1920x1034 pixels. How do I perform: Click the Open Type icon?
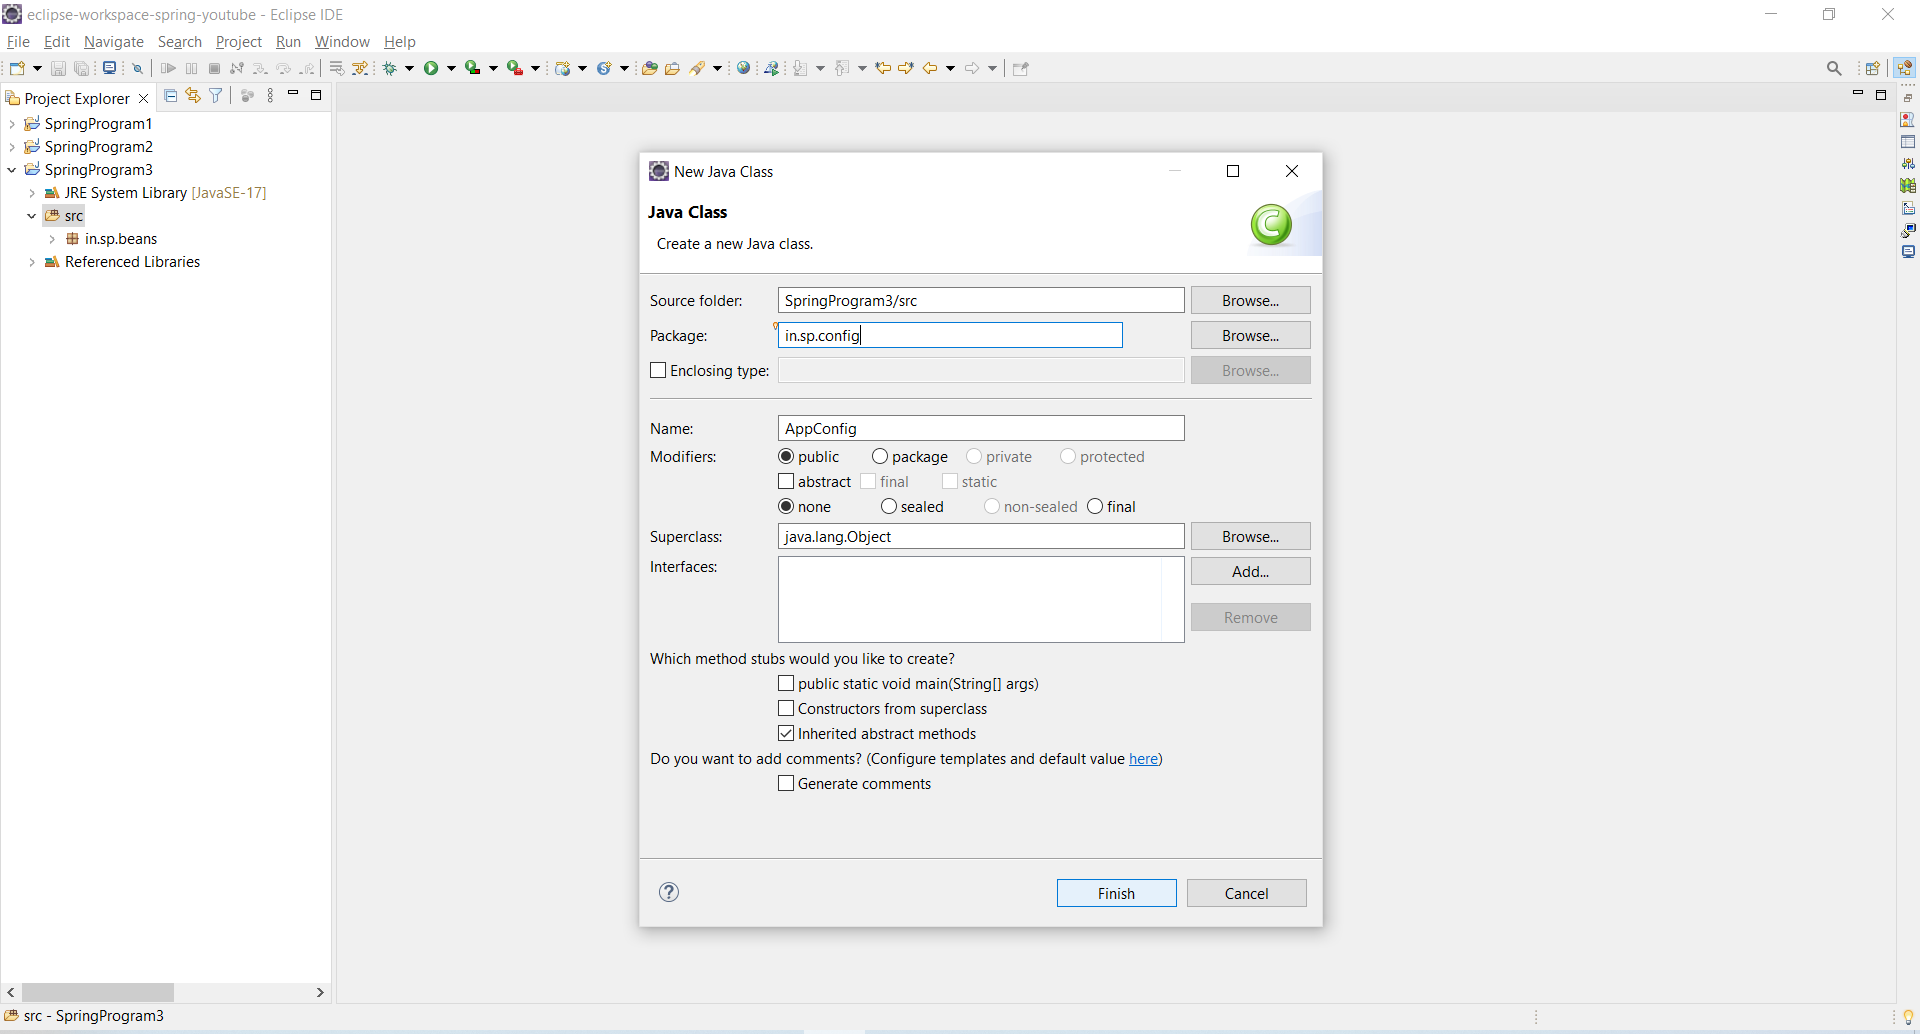coord(649,68)
